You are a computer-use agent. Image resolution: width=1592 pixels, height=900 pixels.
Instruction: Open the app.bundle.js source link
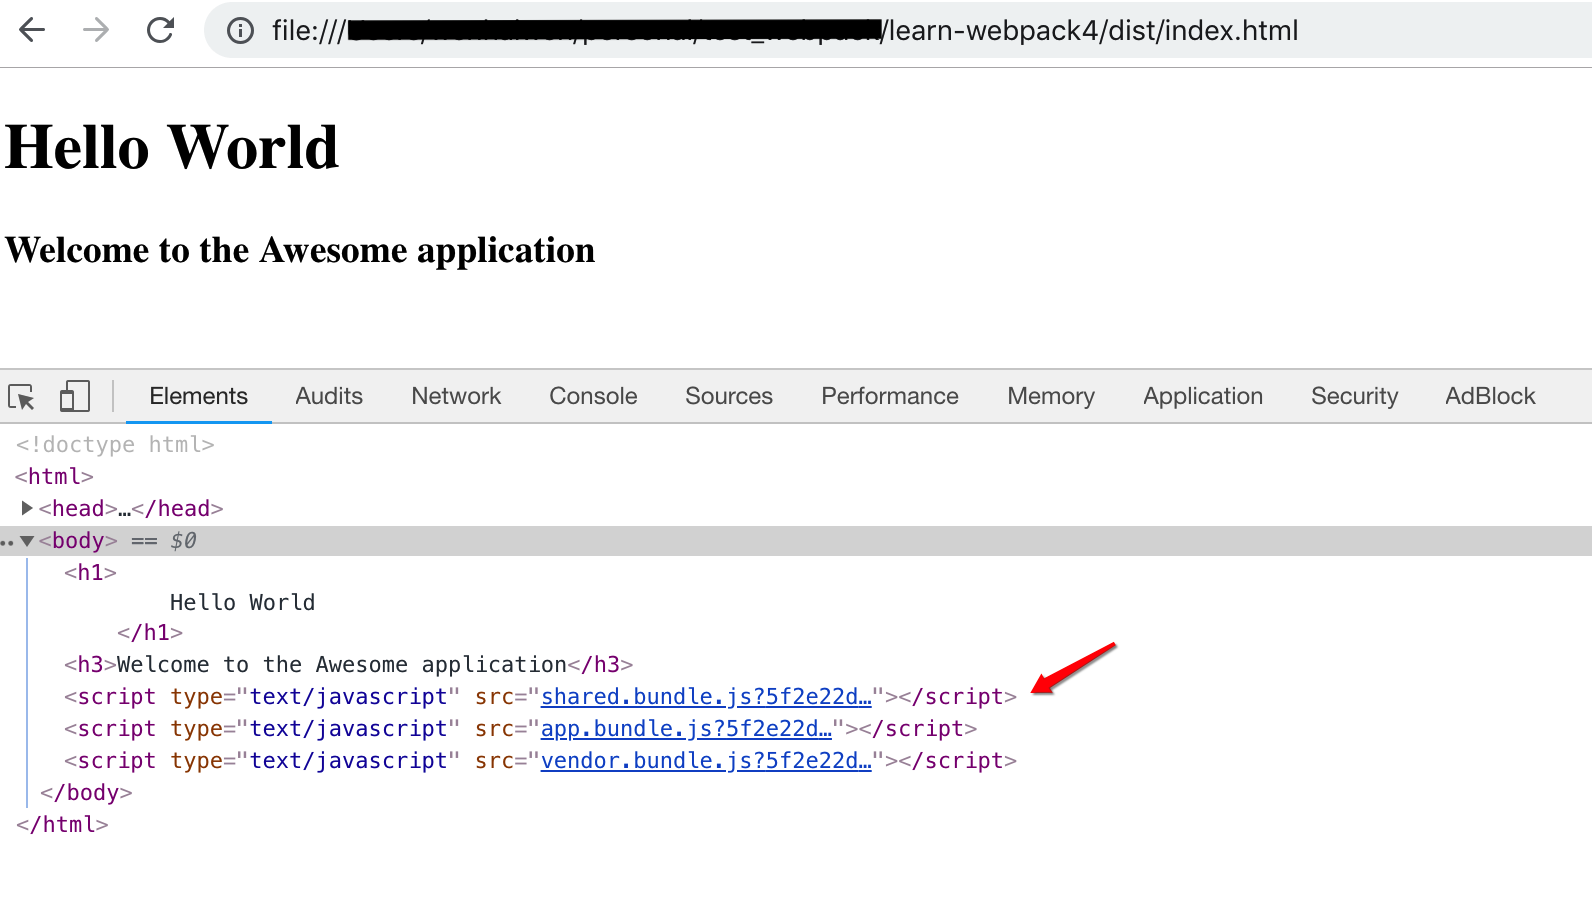click(x=686, y=728)
